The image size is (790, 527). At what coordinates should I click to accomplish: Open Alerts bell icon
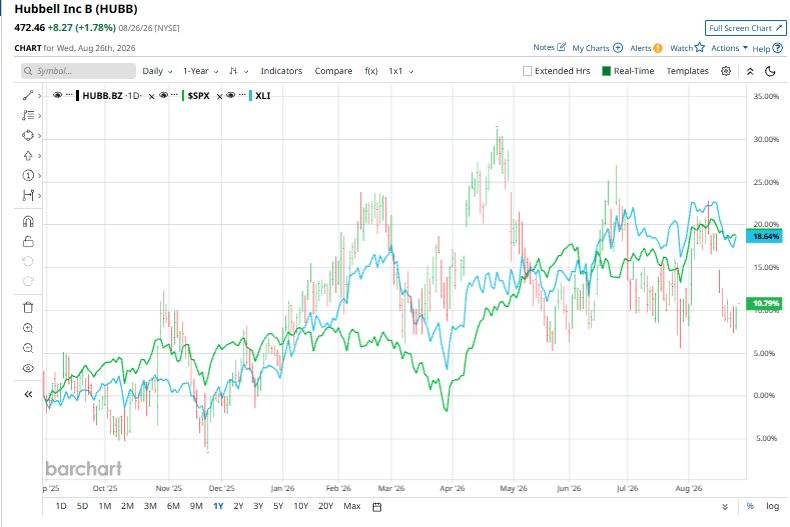pyautogui.click(x=657, y=48)
